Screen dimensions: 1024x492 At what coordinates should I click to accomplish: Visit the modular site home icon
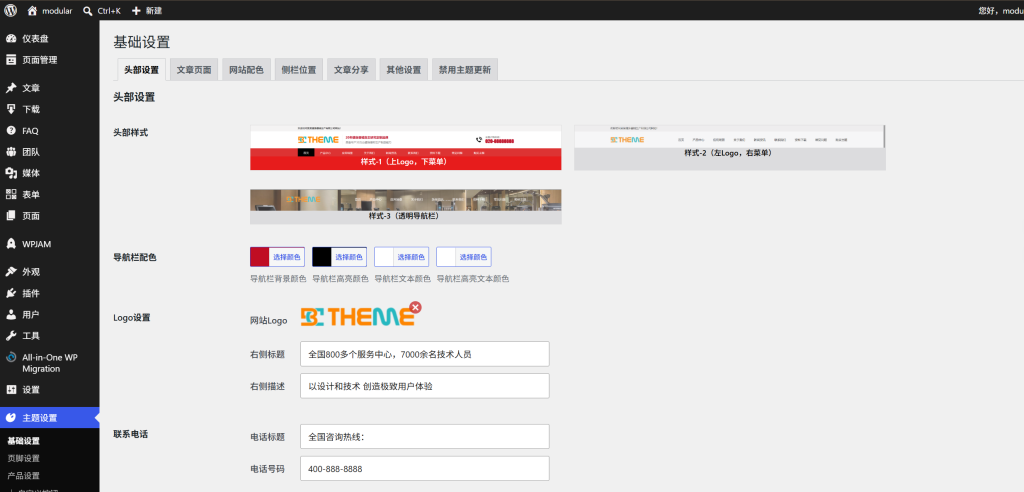coord(32,10)
